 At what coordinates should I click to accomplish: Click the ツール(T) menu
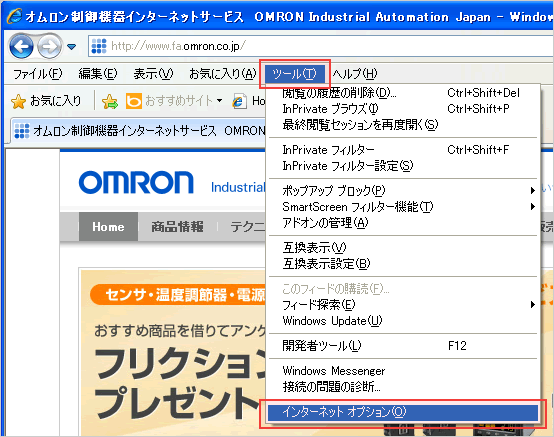click(x=295, y=74)
